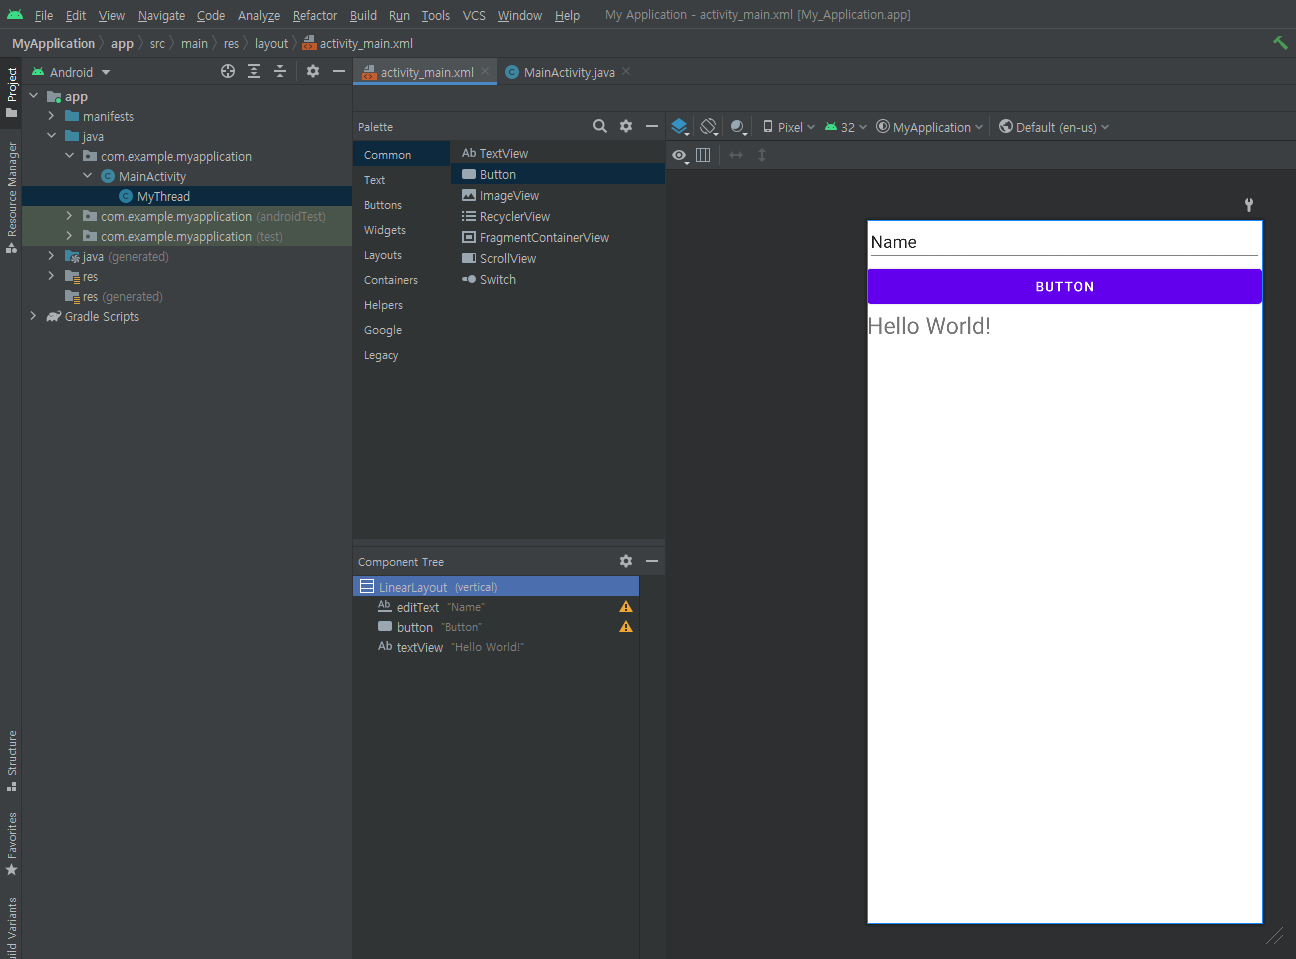The height and width of the screenshot is (959, 1296).
Task: Minimize the Palette panel
Action: pyautogui.click(x=652, y=126)
